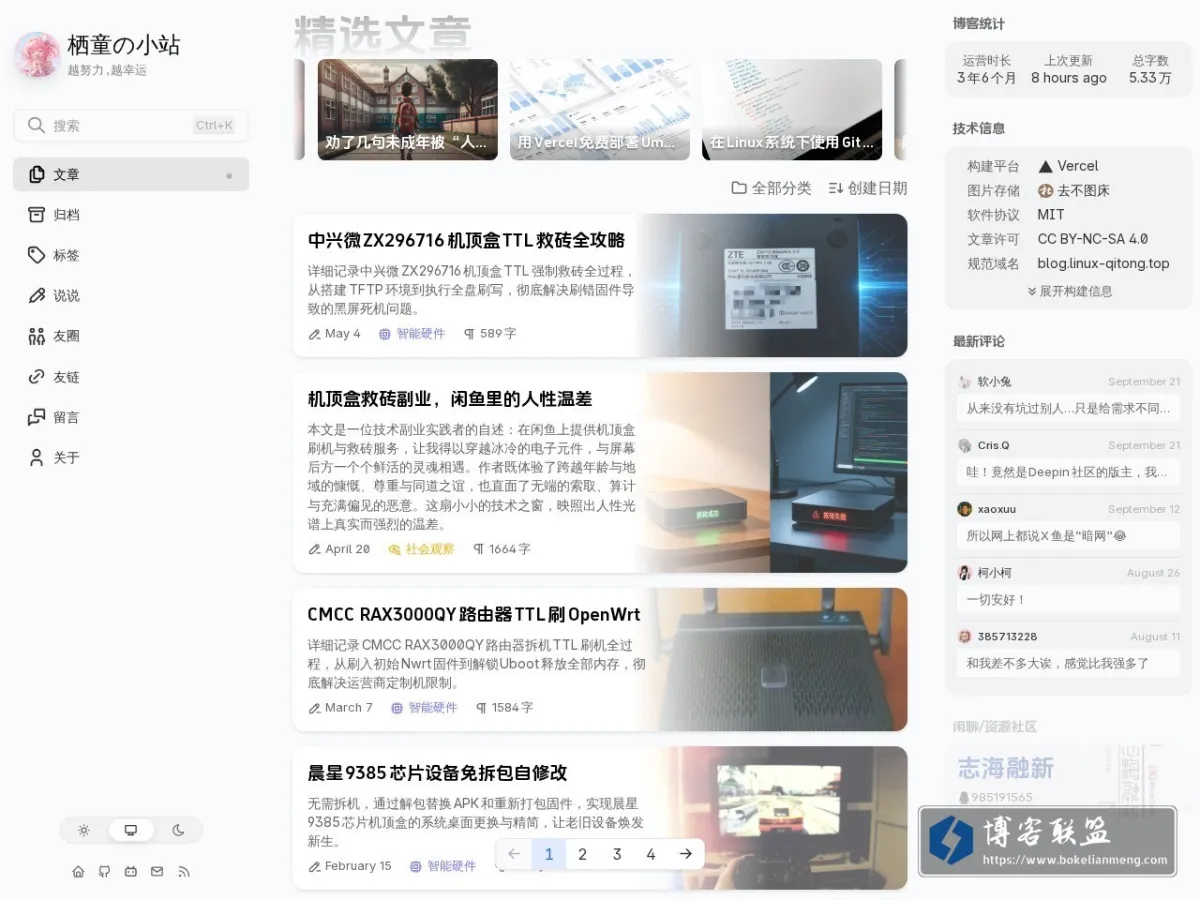Click 智能硬件 tag on March 7 article
The width and height of the screenshot is (1200, 900).
tap(424, 707)
